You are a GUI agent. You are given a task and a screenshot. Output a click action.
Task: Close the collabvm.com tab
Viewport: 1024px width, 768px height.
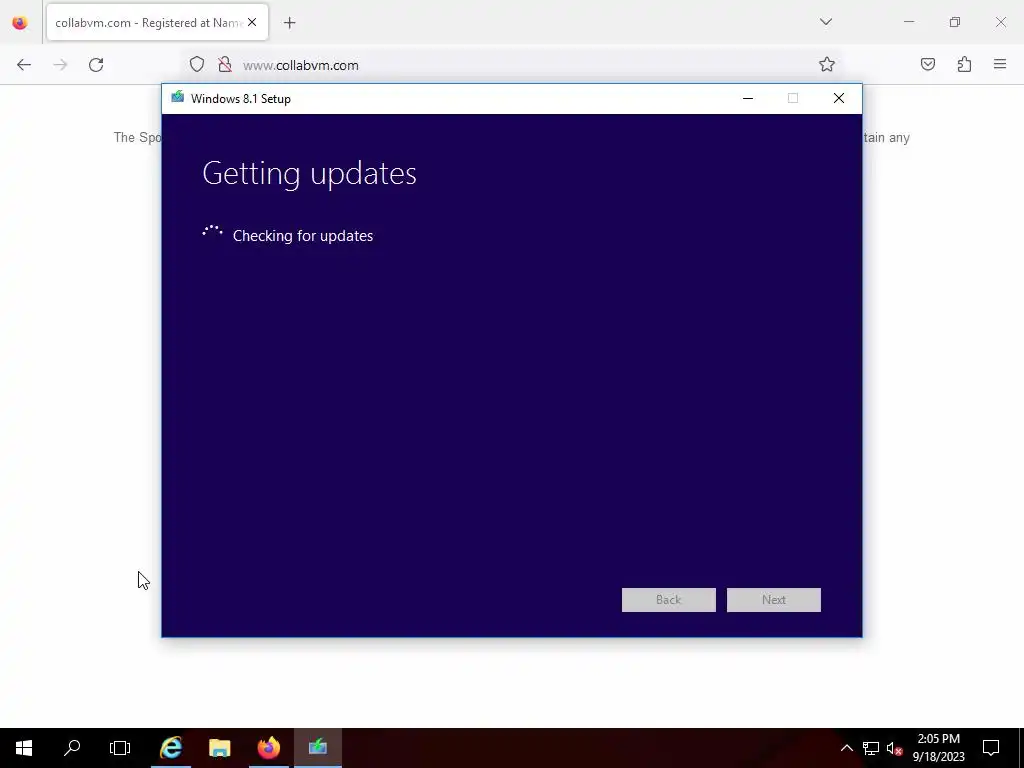[x=252, y=22]
